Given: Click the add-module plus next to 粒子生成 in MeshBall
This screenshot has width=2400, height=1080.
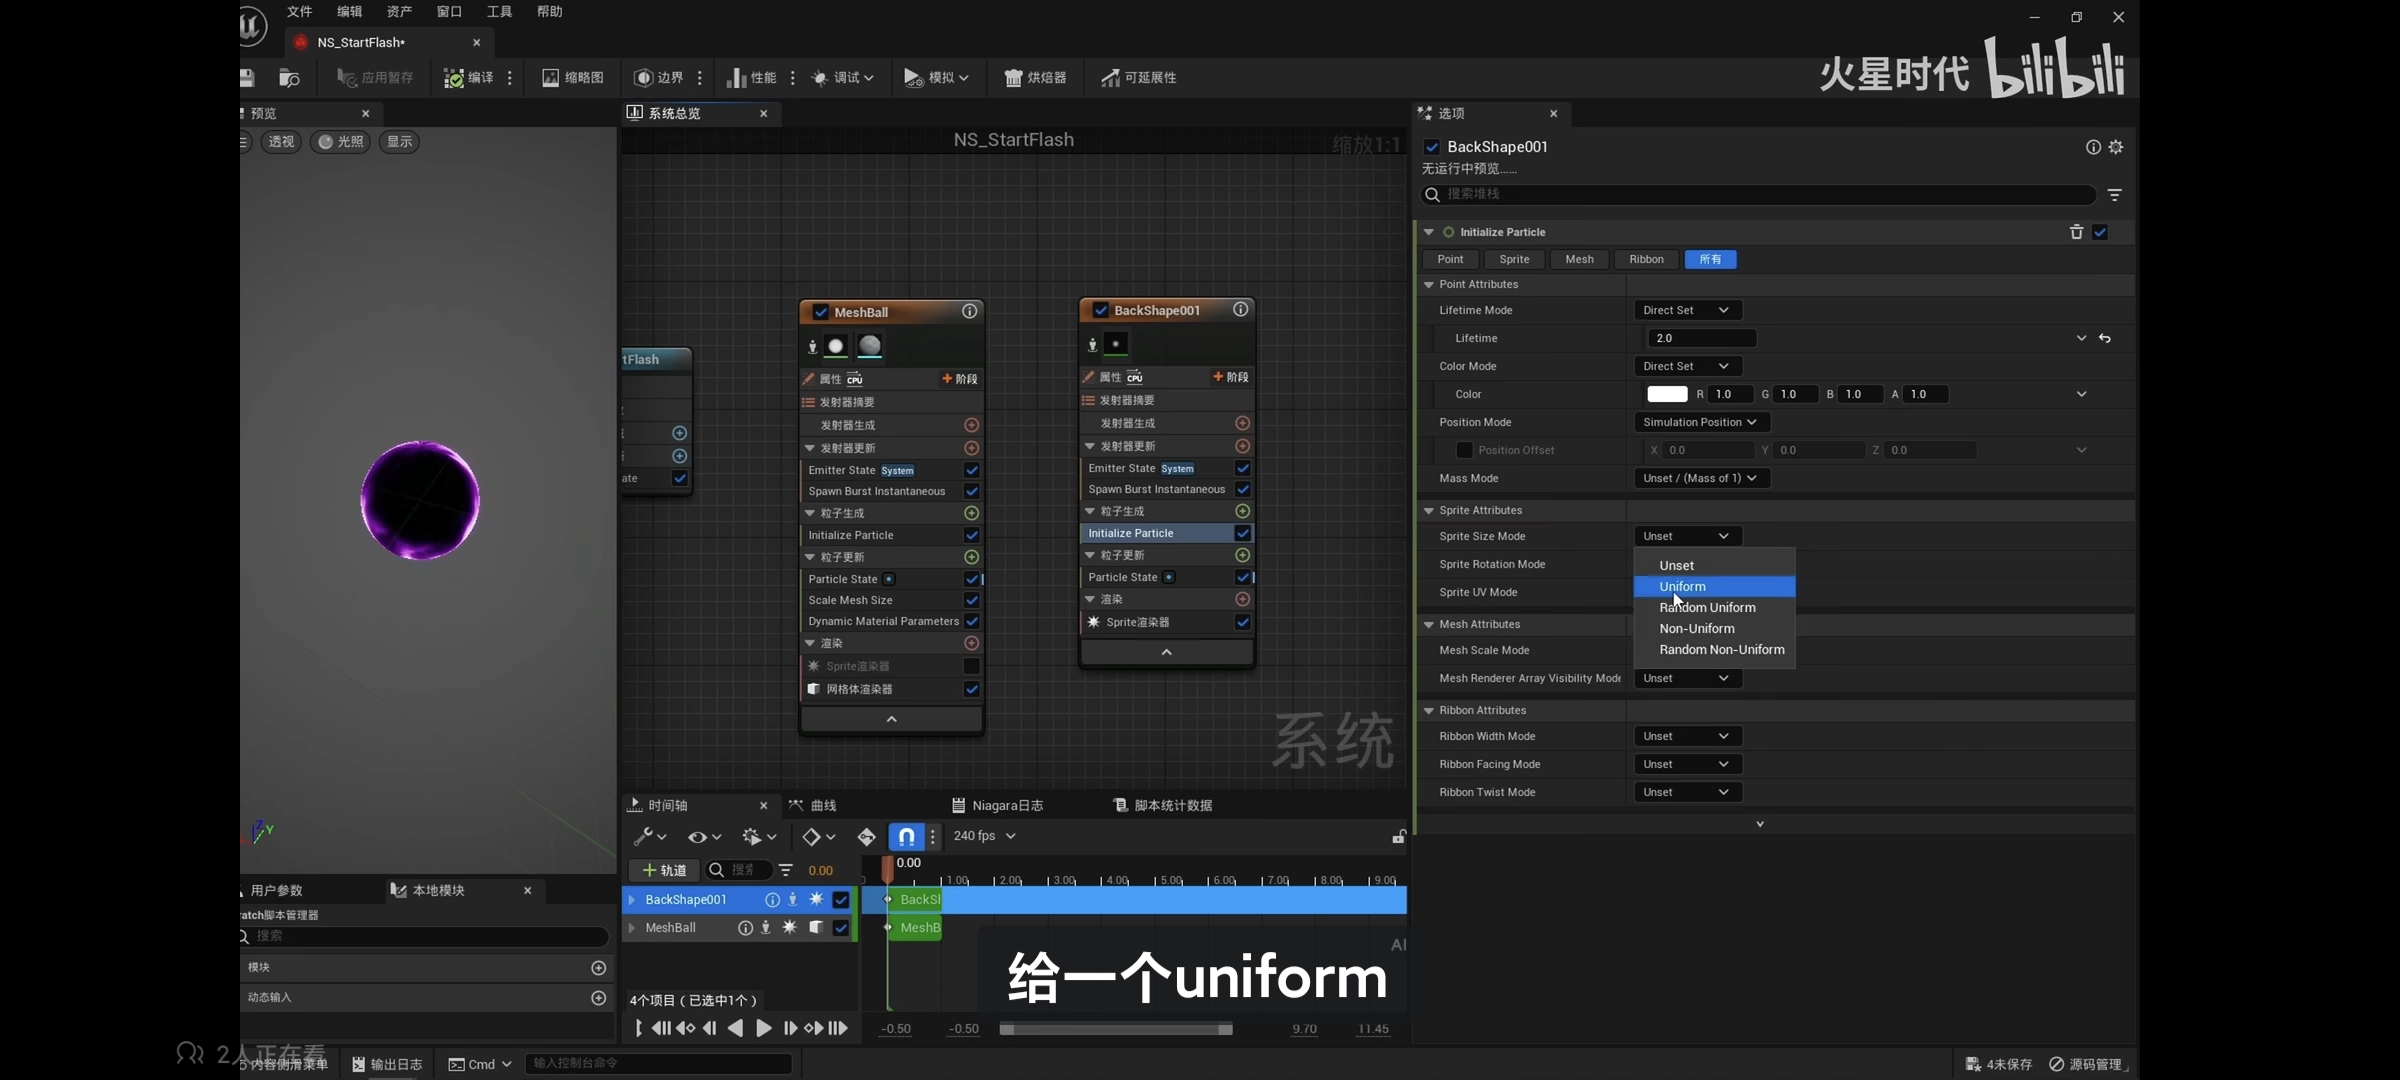Looking at the screenshot, I should point(971,513).
